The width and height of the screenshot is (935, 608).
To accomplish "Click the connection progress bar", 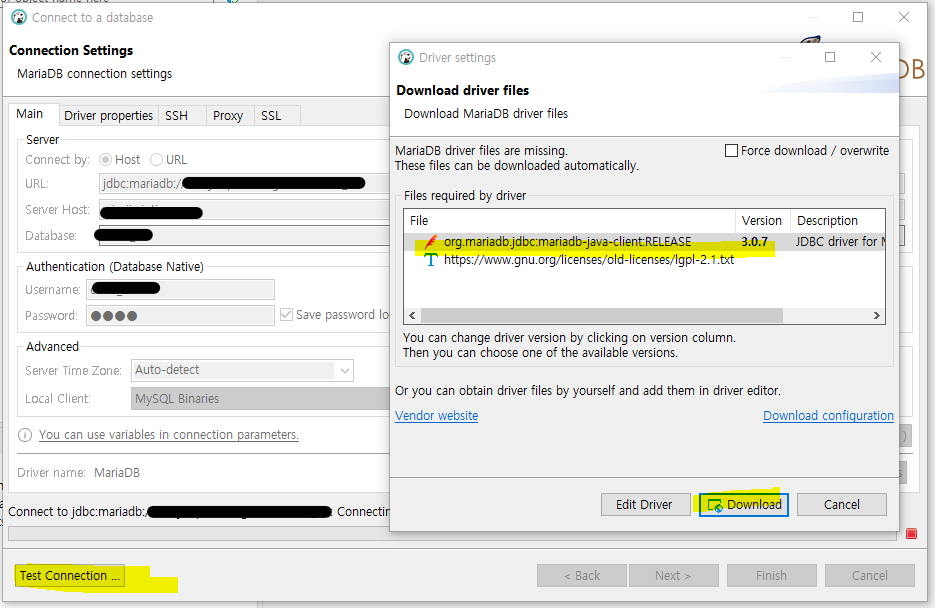I will point(452,533).
